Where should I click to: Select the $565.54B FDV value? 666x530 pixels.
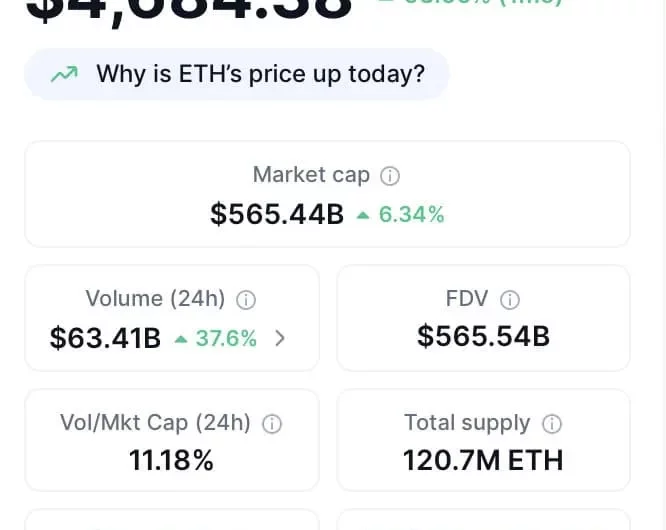click(483, 336)
